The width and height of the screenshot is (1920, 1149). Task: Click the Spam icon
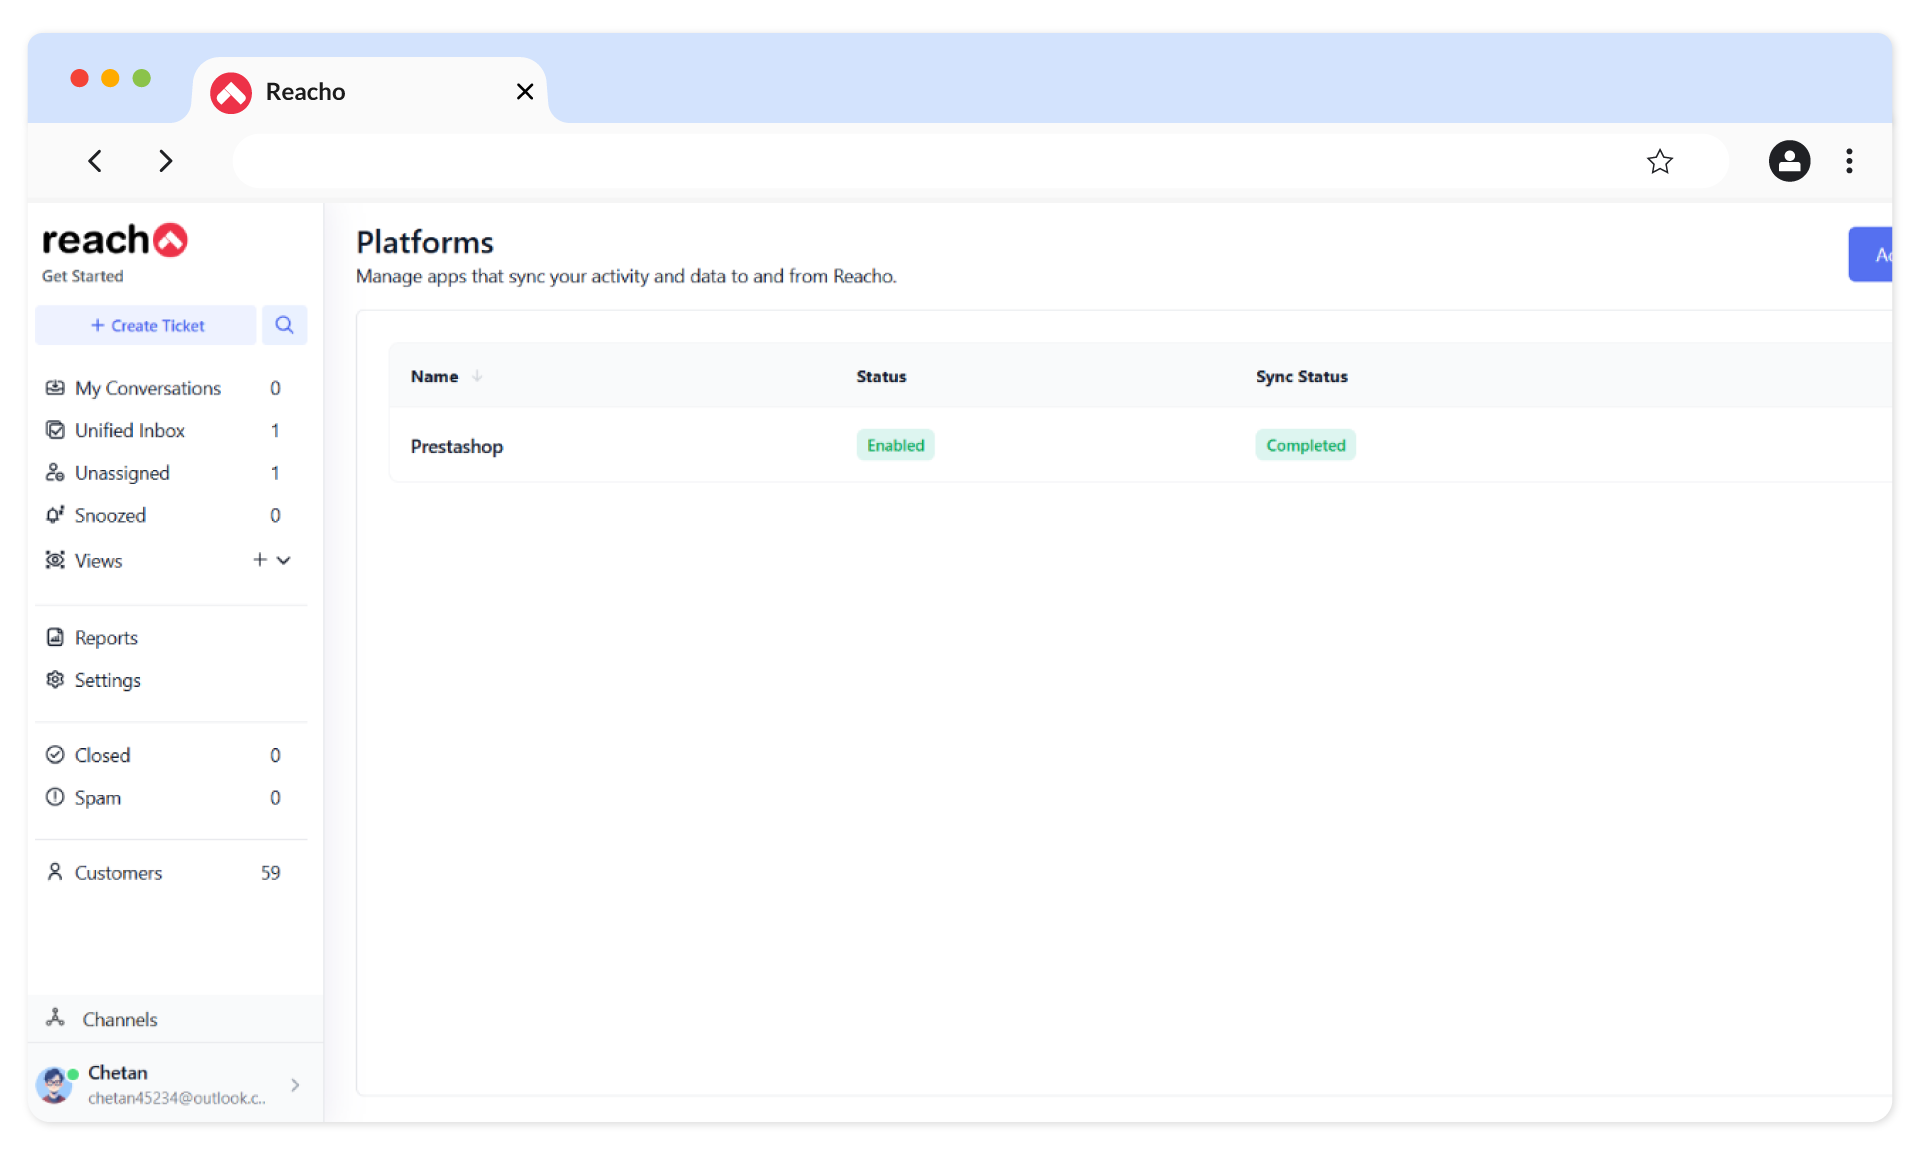pos(55,797)
